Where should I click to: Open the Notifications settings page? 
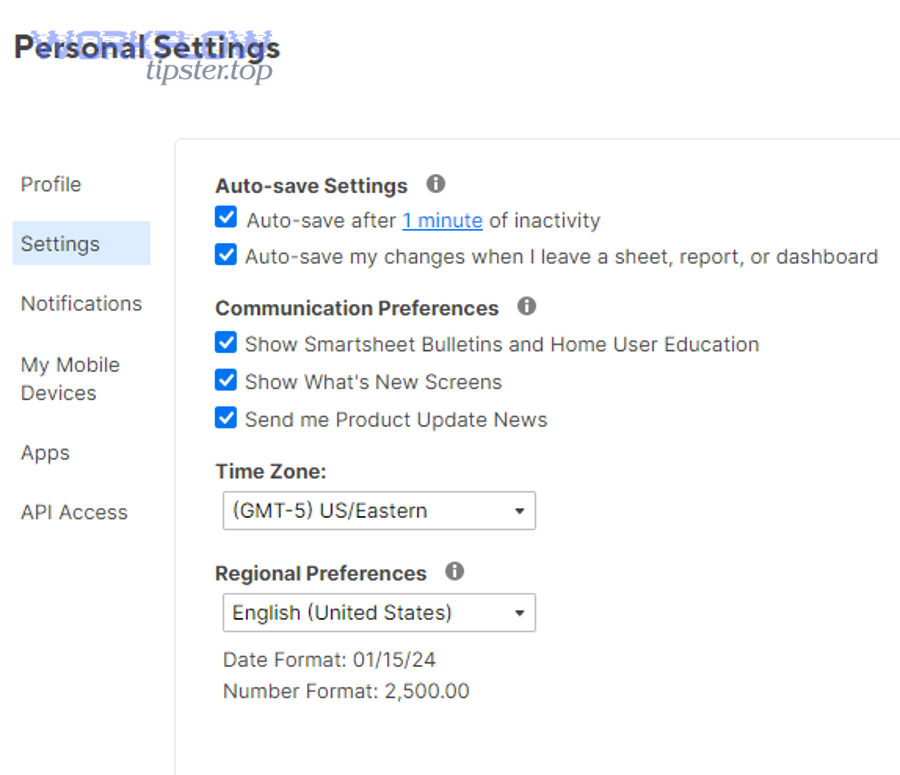tap(80, 303)
